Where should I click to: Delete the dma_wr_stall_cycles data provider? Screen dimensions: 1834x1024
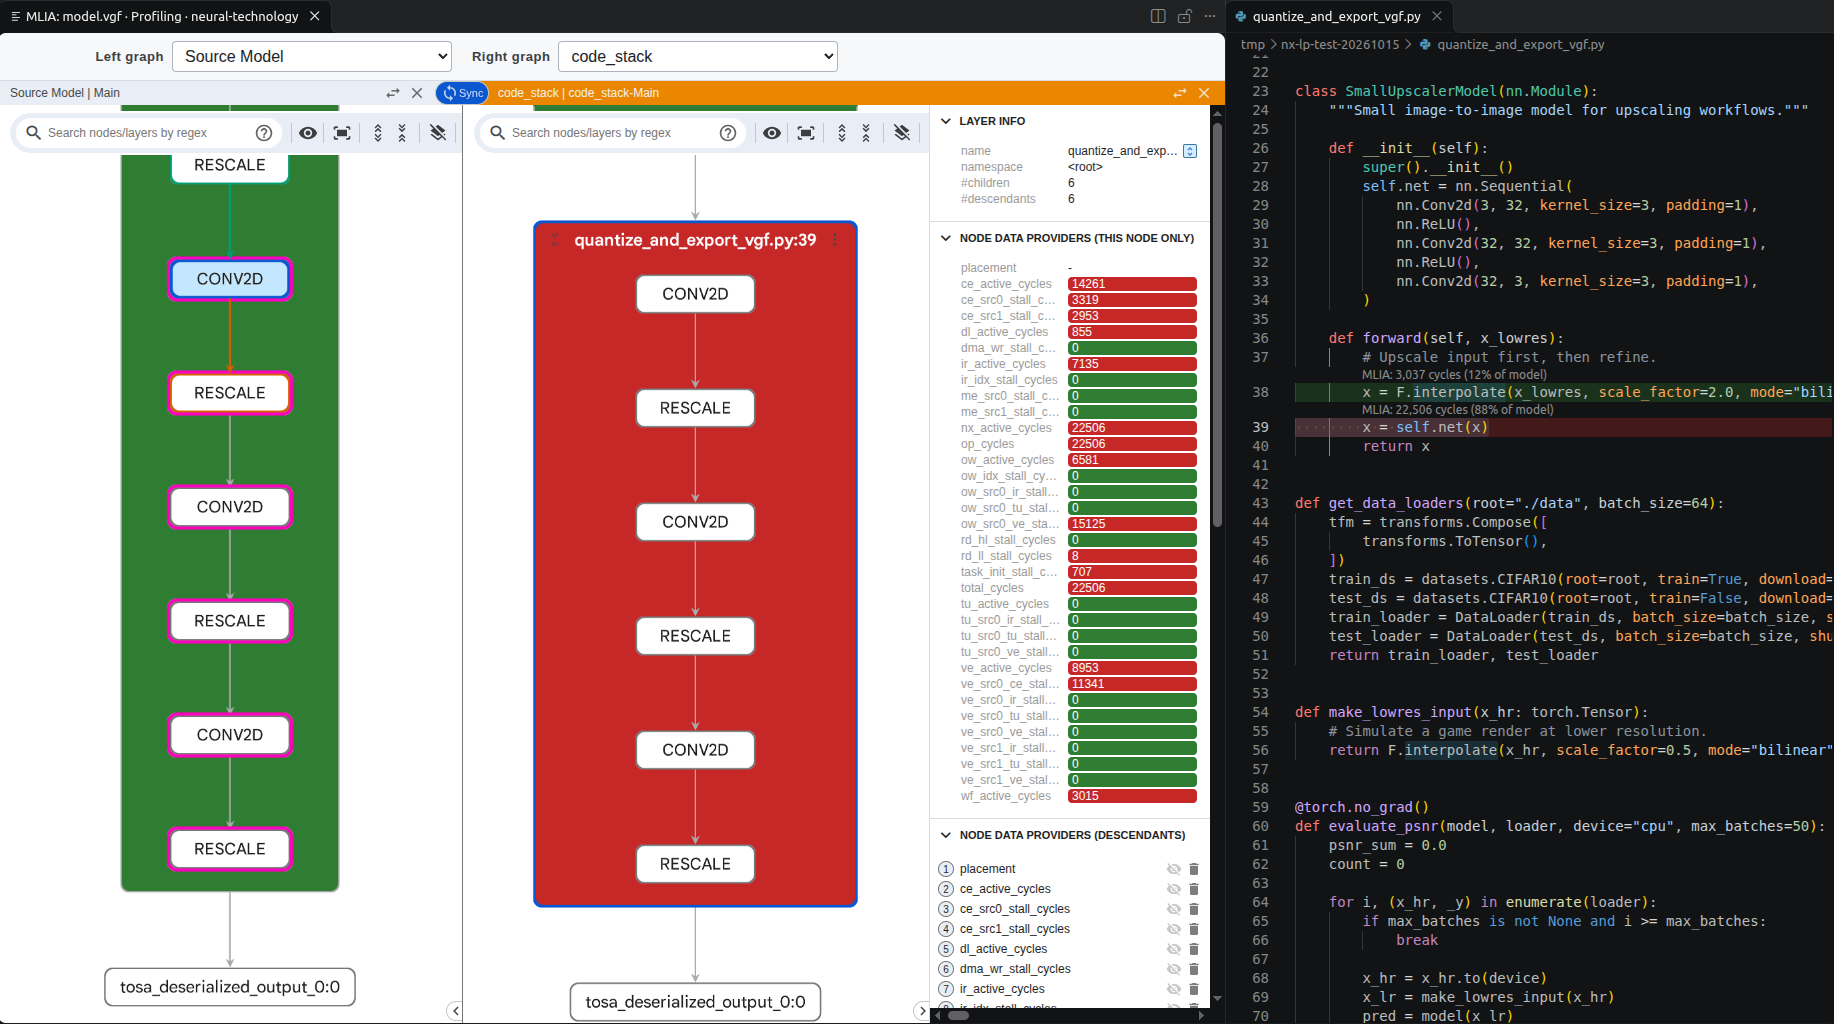(x=1194, y=969)
